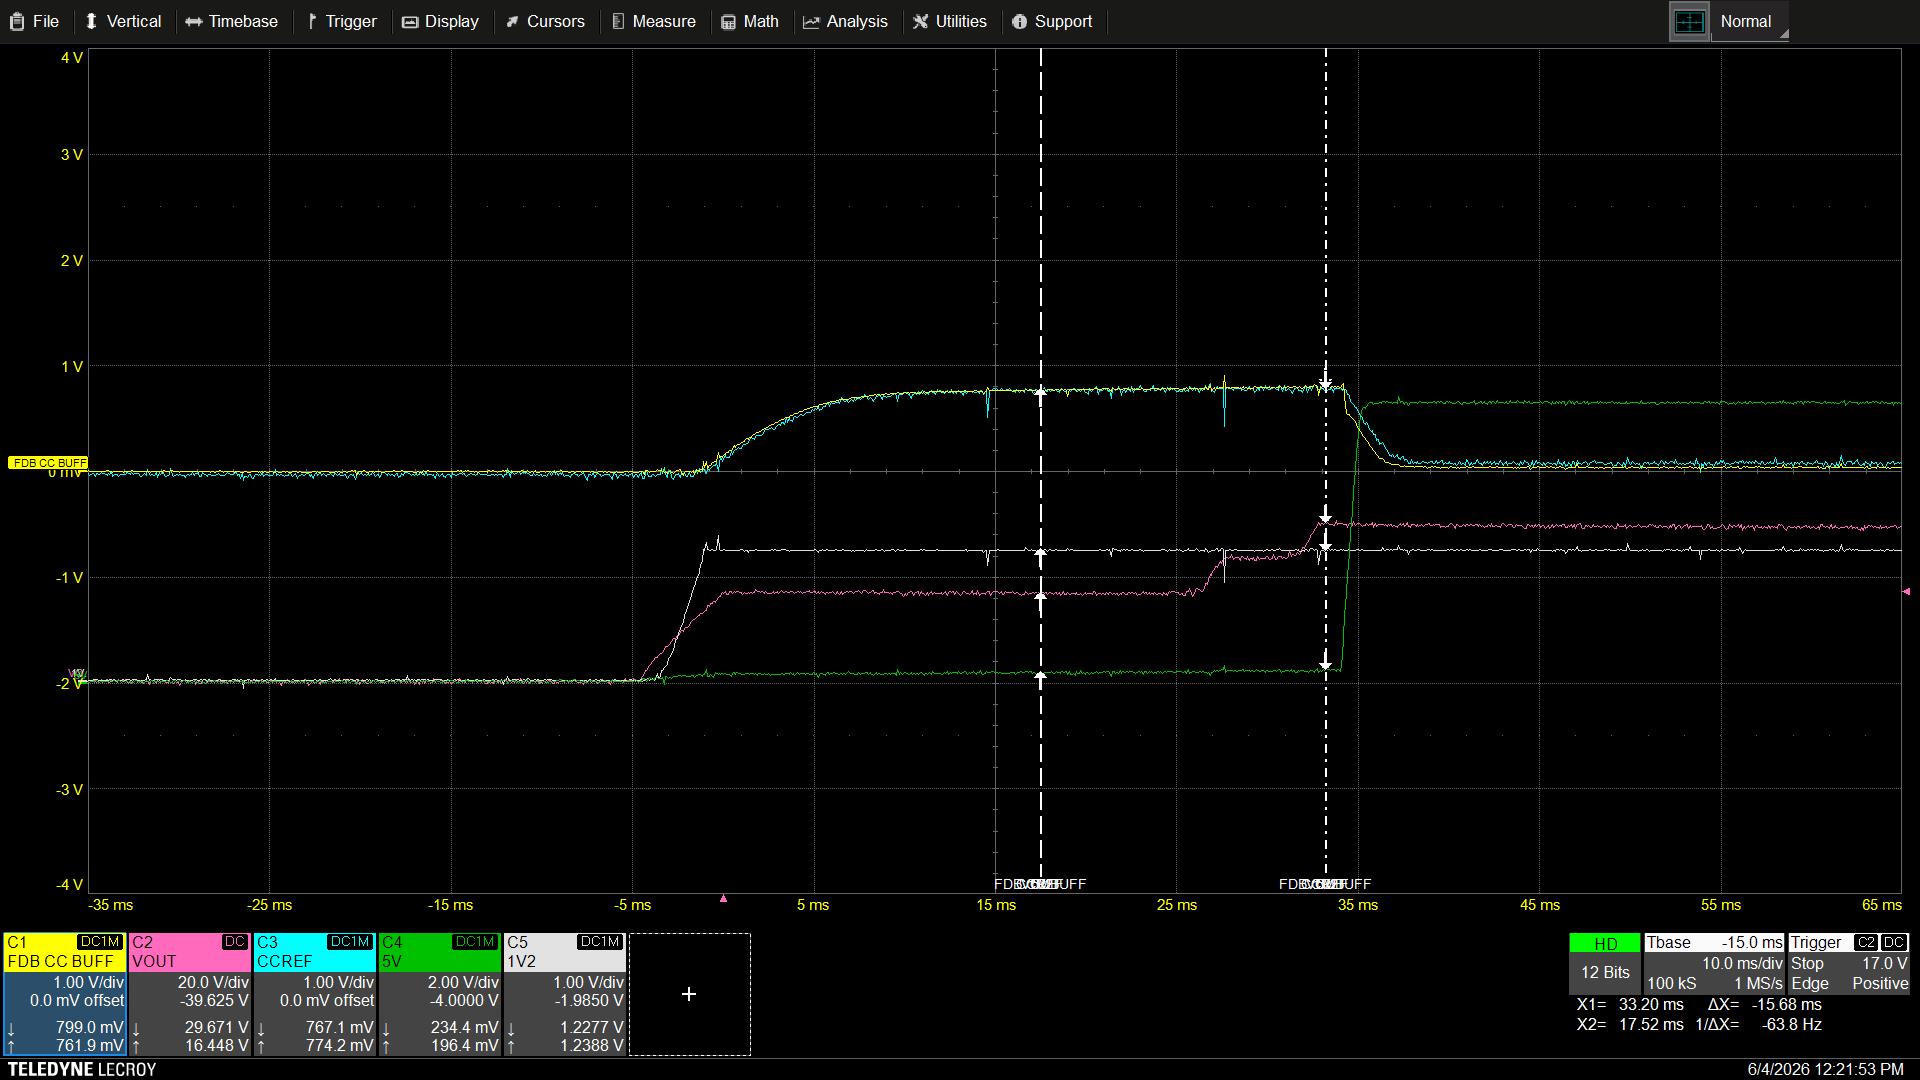1920x1080 pixels.
Task: Click the 234.4 mV cursor reading in the C4 descriptor
Action: coord(464,1028)
